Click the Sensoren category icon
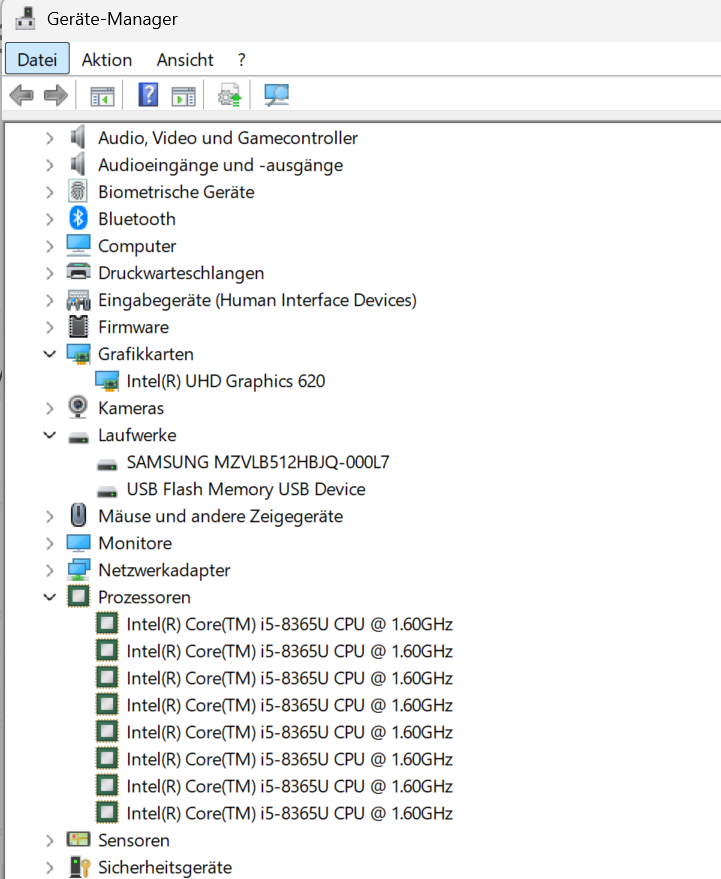The width and height of the screenshot is (721, 879). coord(78,839)
